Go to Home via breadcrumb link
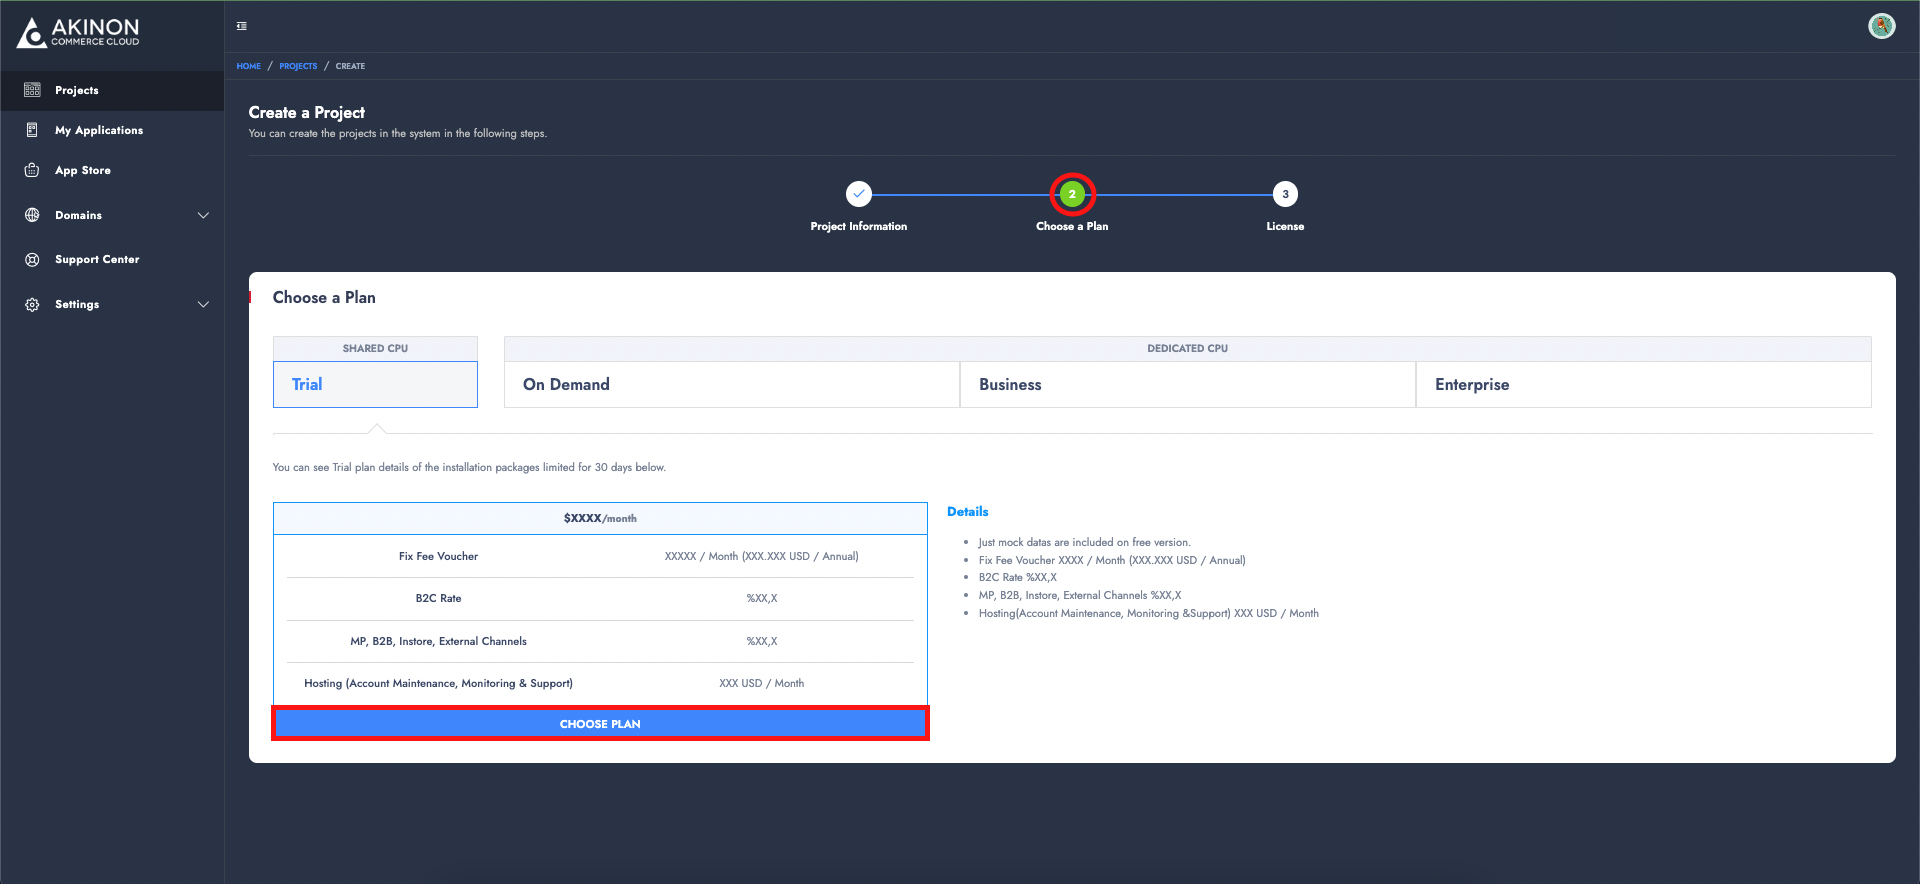 click(x=248, y=66)
